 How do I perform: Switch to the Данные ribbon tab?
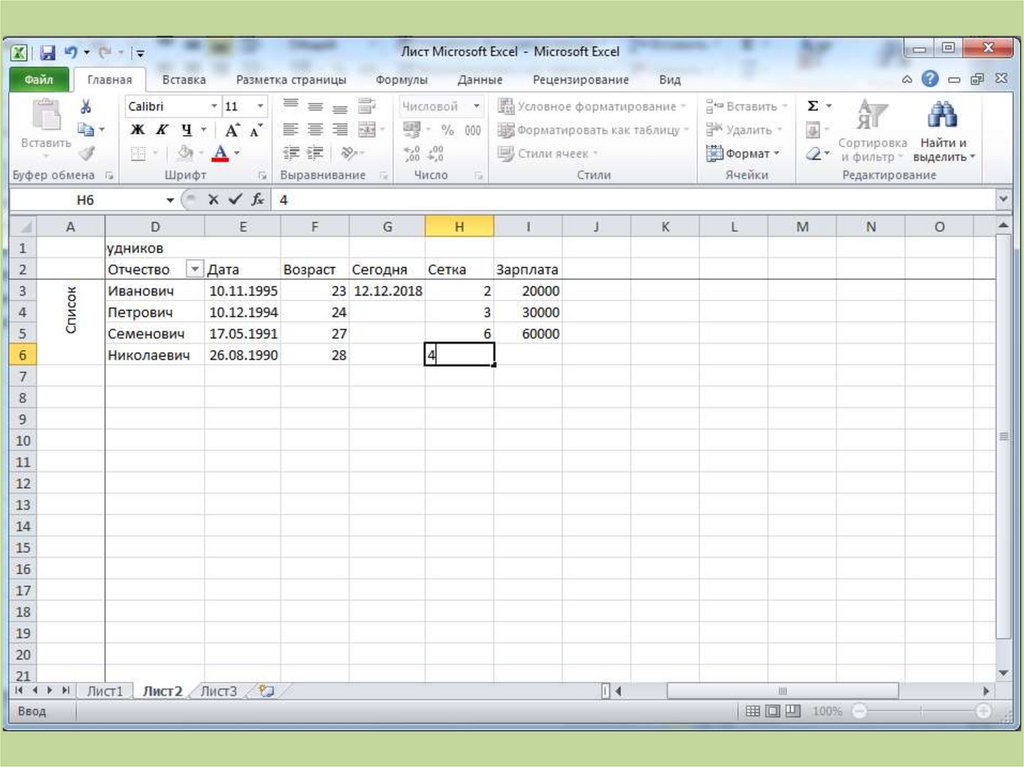click(x=480, y=80)
